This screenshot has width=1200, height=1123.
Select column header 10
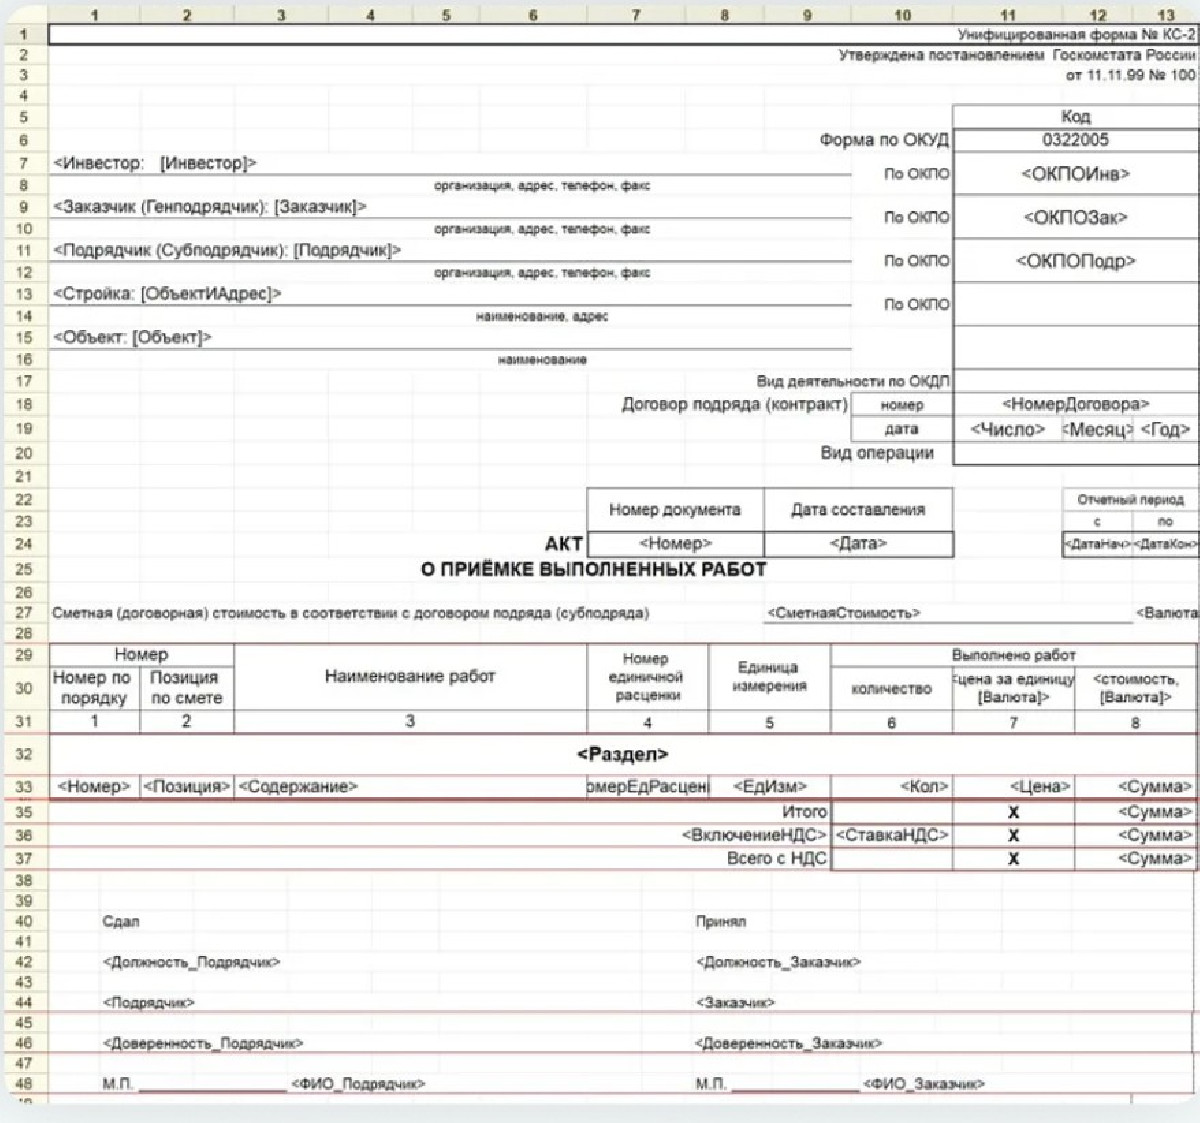902,15
